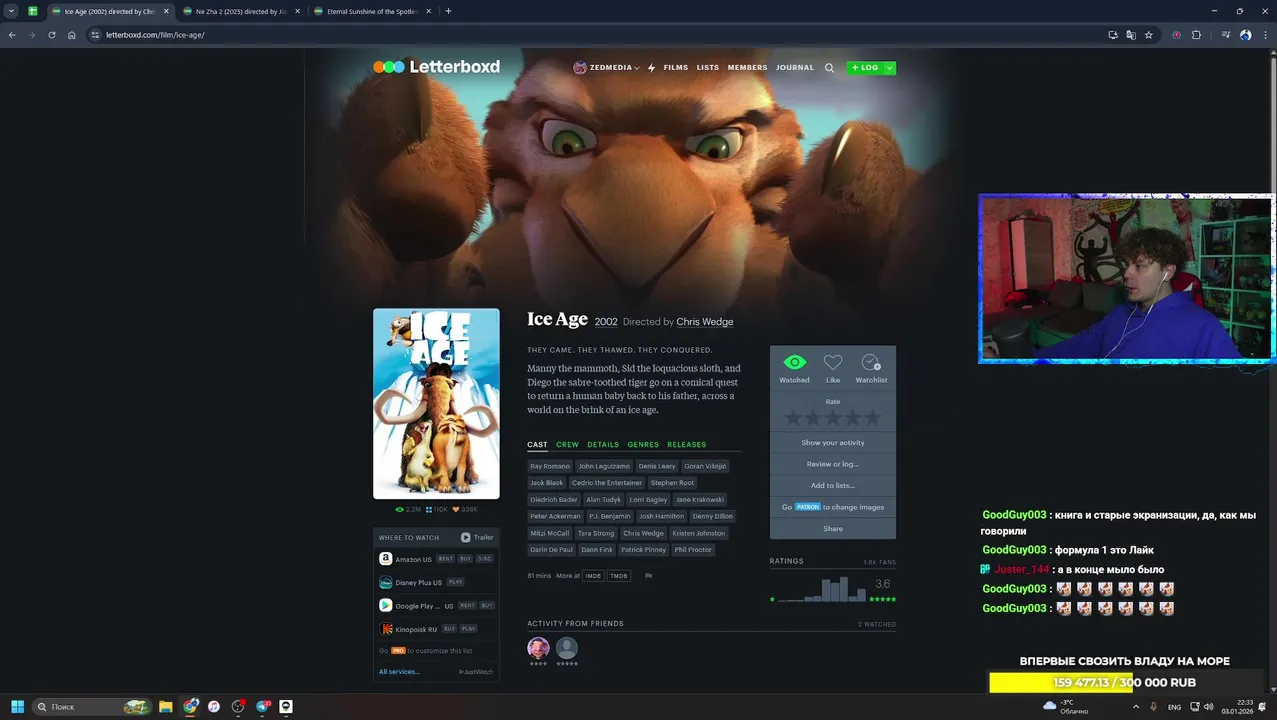Open All services link

pos(399,672)
